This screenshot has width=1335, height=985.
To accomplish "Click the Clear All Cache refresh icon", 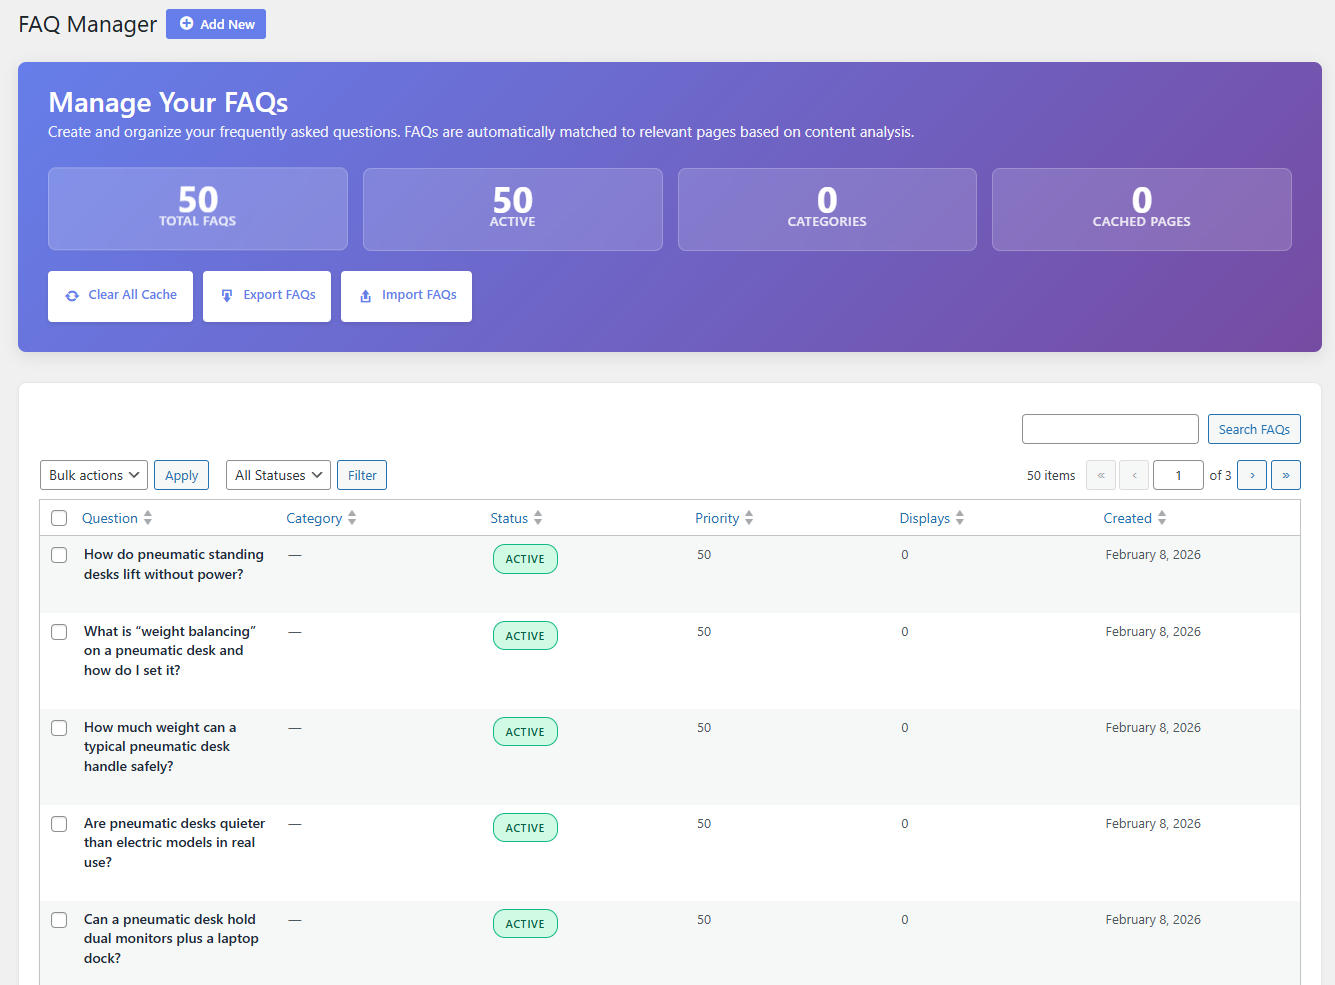I will [72, 296].
